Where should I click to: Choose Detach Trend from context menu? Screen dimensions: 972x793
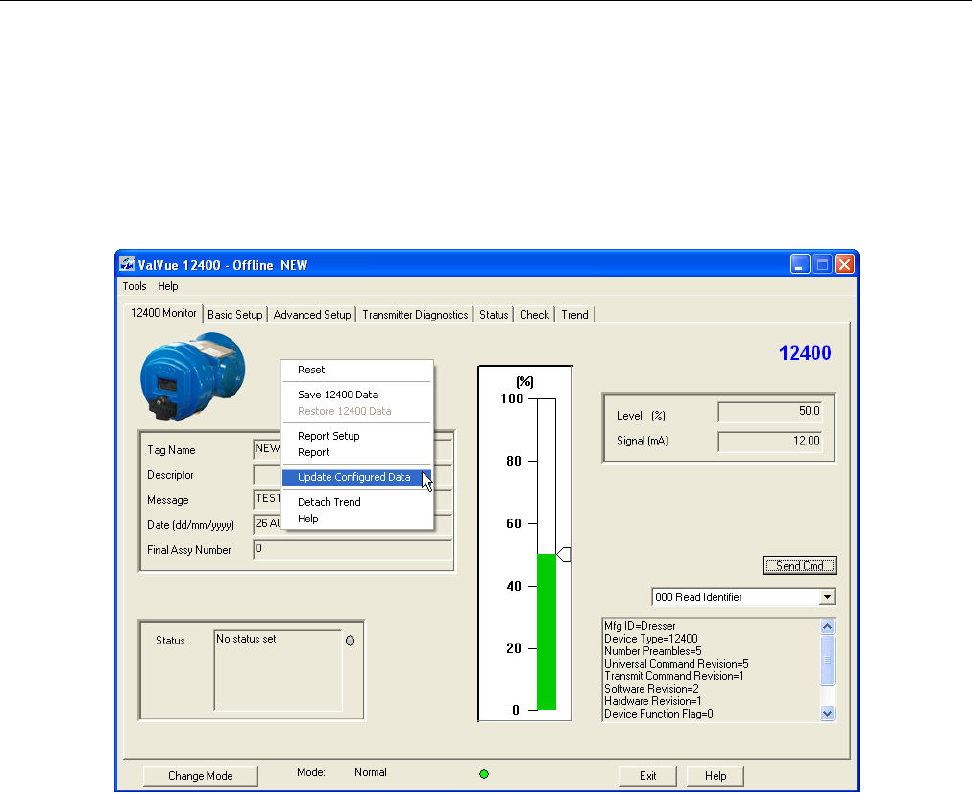pos(356,502)
